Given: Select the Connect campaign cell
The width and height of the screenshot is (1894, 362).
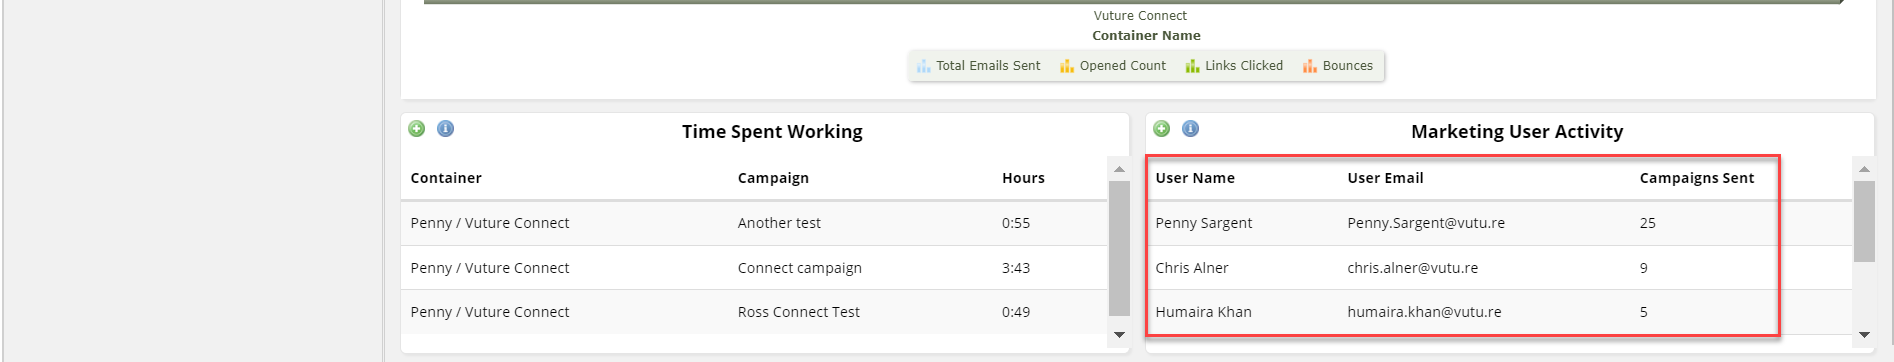Looking at the screenshot, I should click(800, 268).
